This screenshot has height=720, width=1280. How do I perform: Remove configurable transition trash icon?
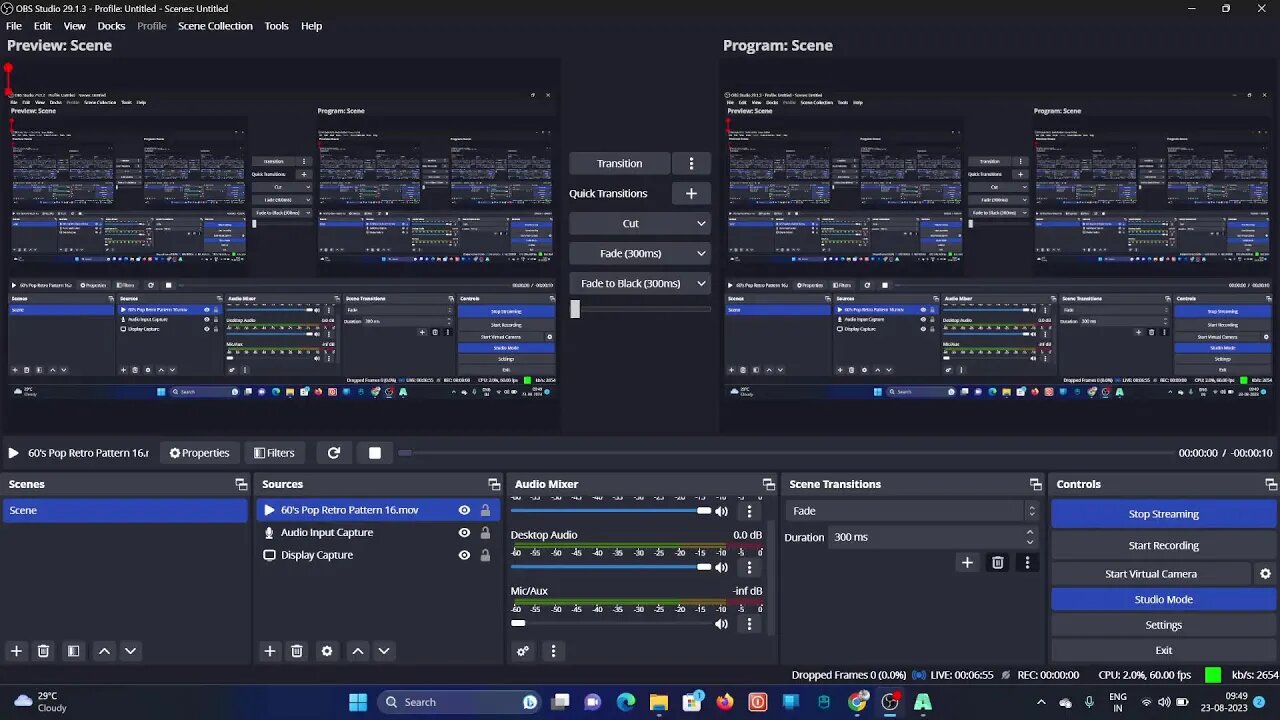(997, 563)
